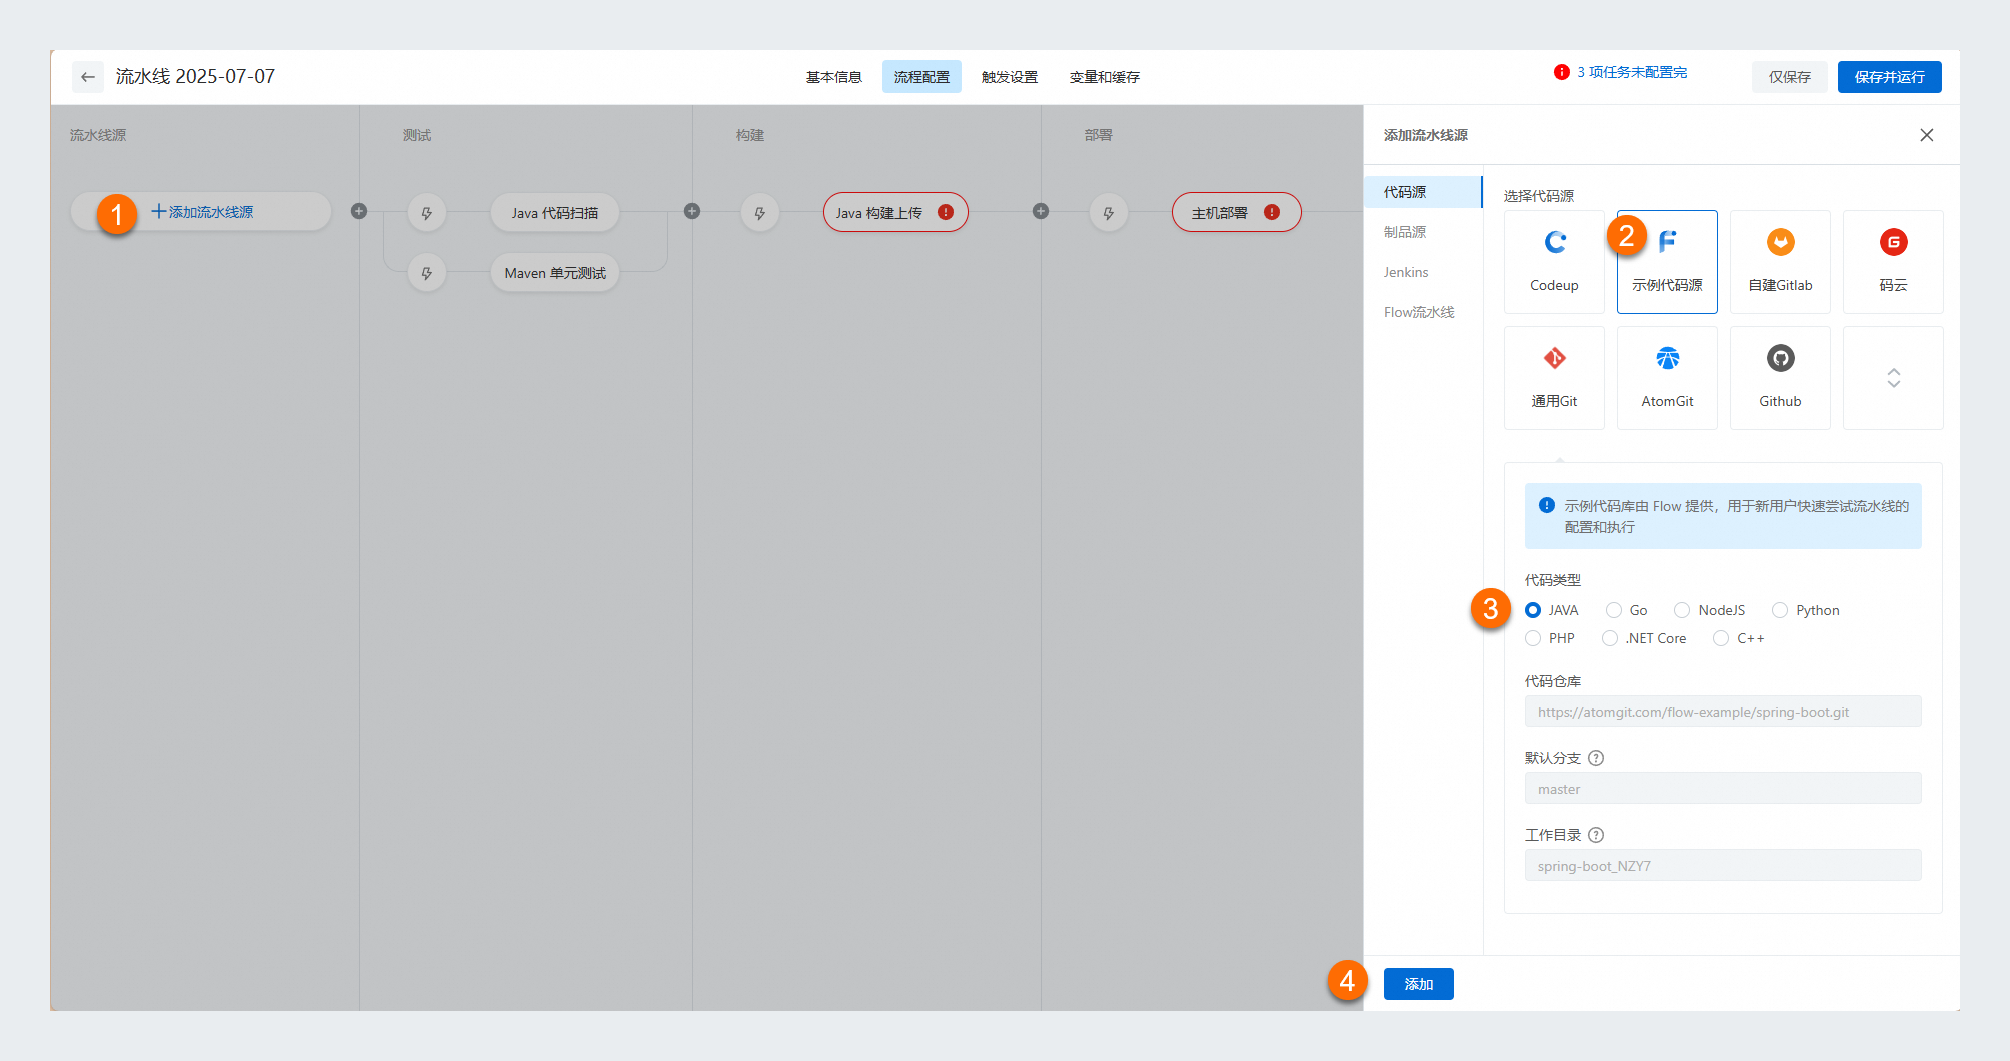
Task: Select the Codeup code source
Action: [x=1554, y=262]
